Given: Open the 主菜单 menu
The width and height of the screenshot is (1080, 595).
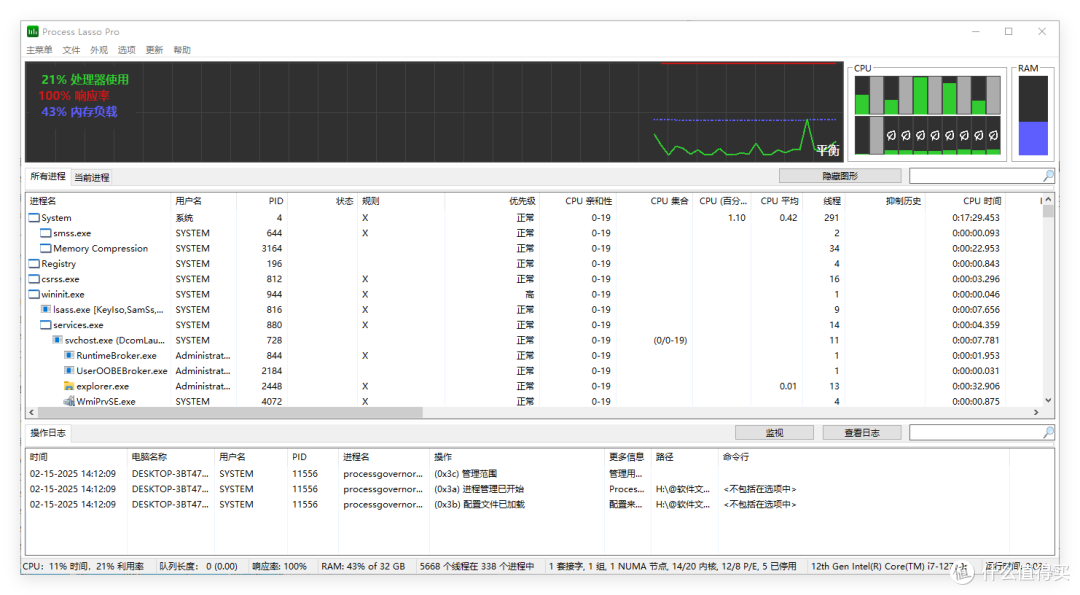Looking at the screenshot, I should tap(39, 50).
